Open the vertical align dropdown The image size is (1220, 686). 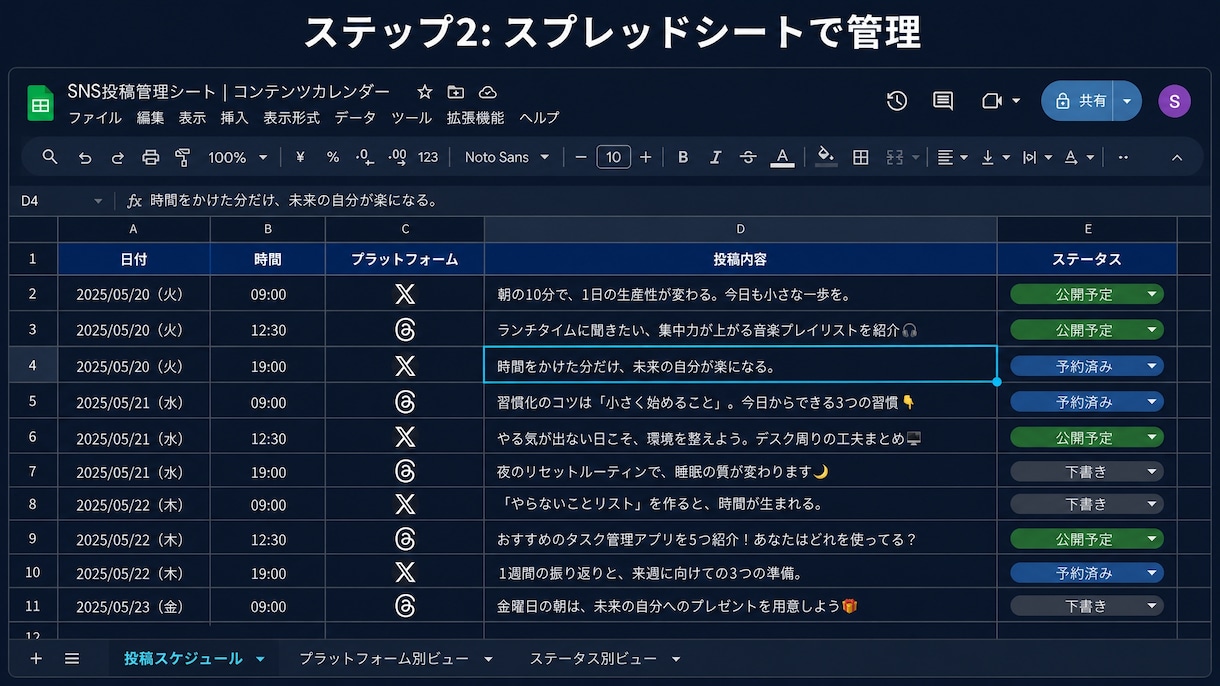click(x=995, y=157)
